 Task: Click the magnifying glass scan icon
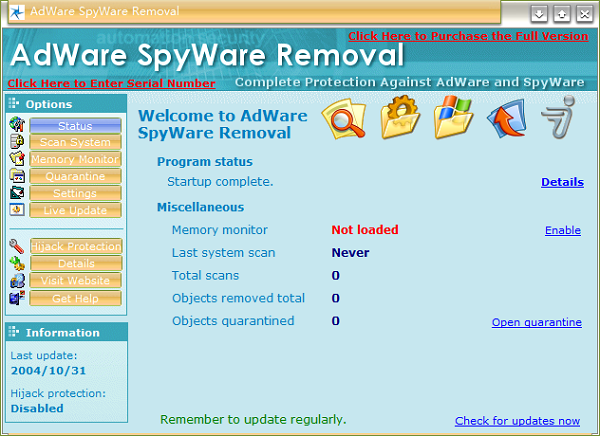pyautogui.click(x=341, y=121)
